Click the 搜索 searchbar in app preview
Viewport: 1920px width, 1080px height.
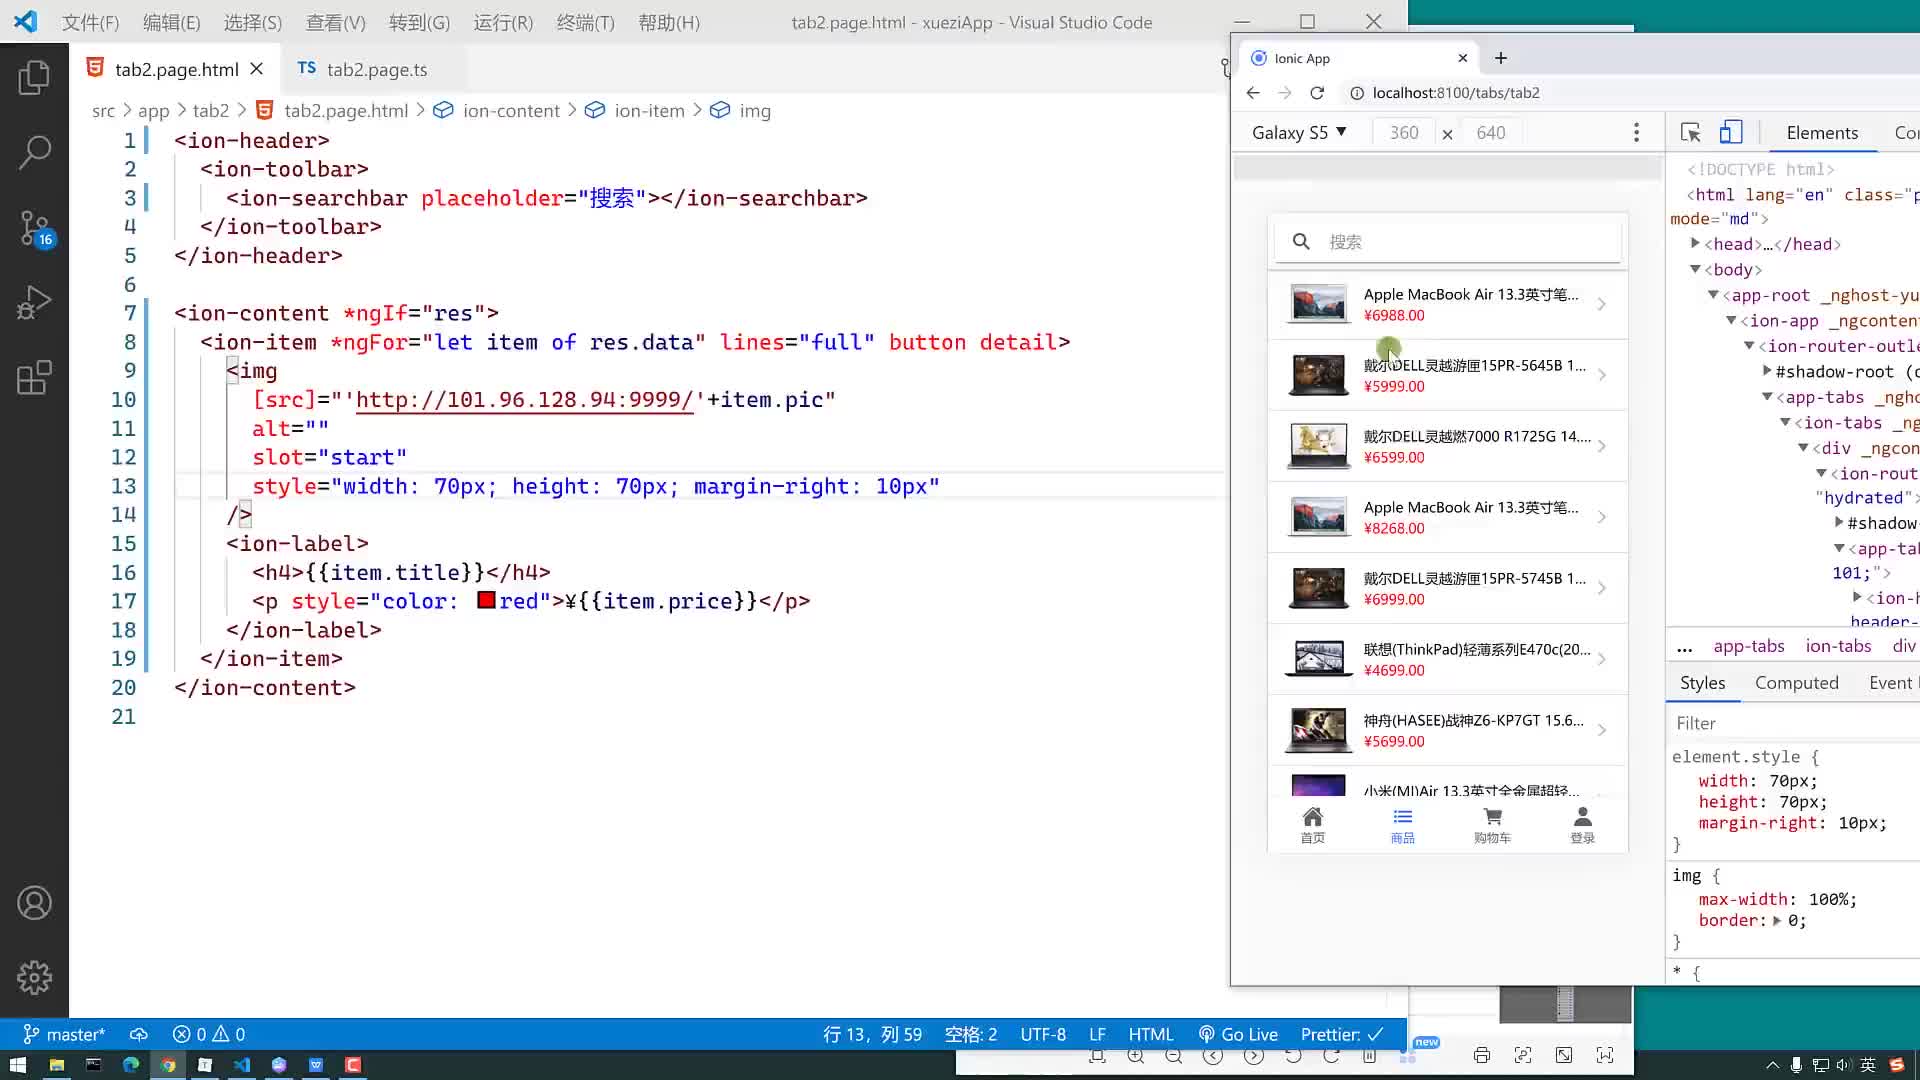point(1448,242)
